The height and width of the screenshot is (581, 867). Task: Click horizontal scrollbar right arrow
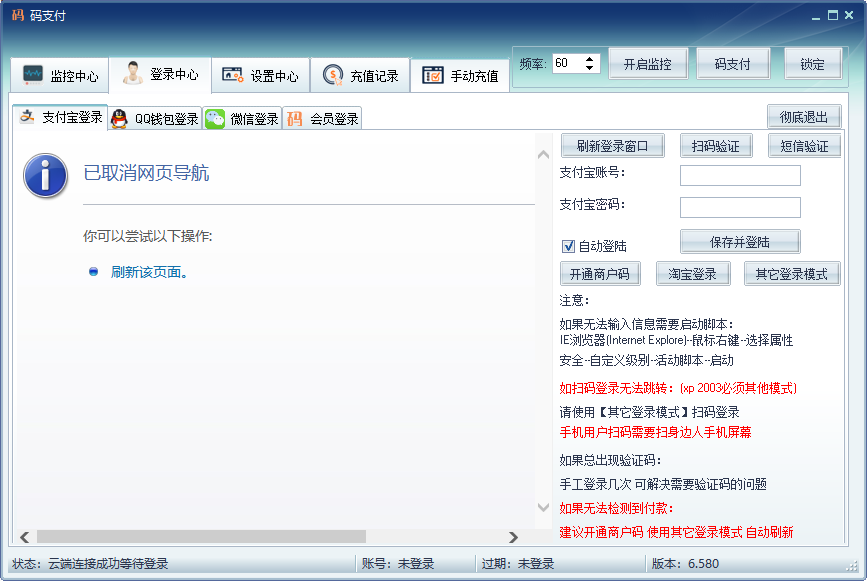513,537
